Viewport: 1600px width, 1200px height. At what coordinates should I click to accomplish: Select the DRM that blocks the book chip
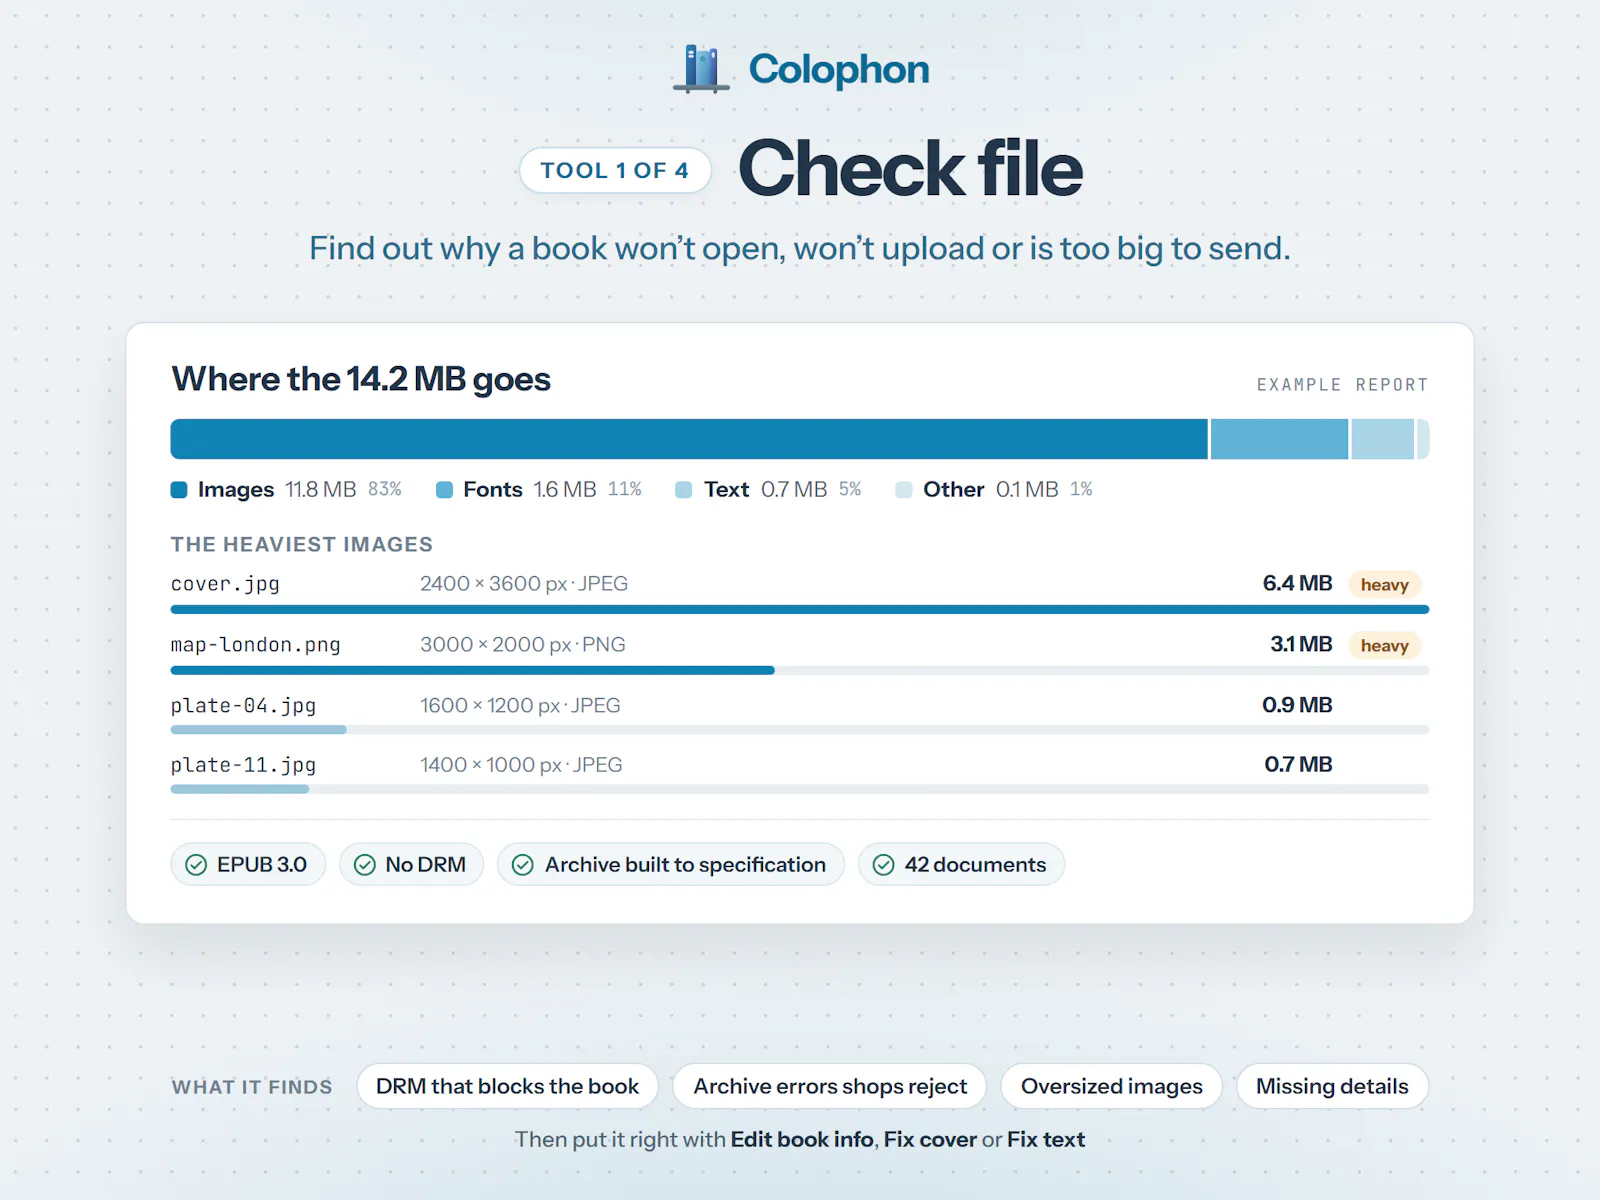507,1086
